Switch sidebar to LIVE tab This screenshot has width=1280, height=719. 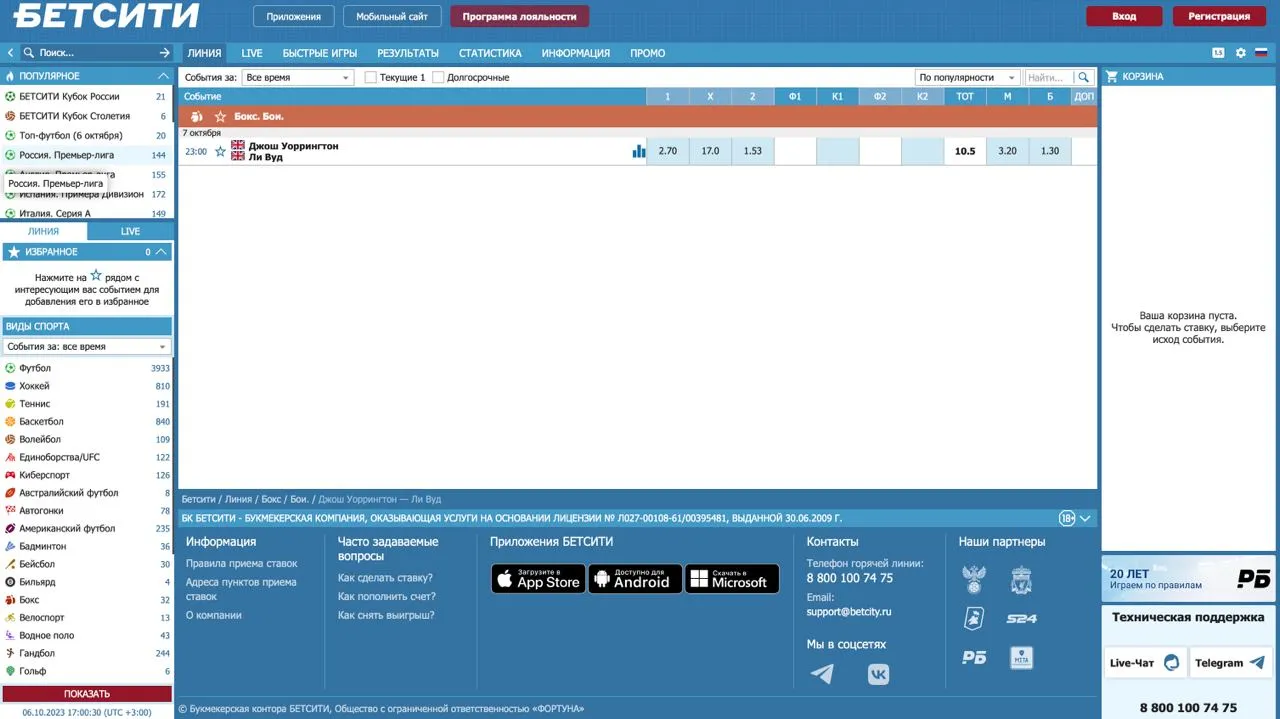(131, 231)
